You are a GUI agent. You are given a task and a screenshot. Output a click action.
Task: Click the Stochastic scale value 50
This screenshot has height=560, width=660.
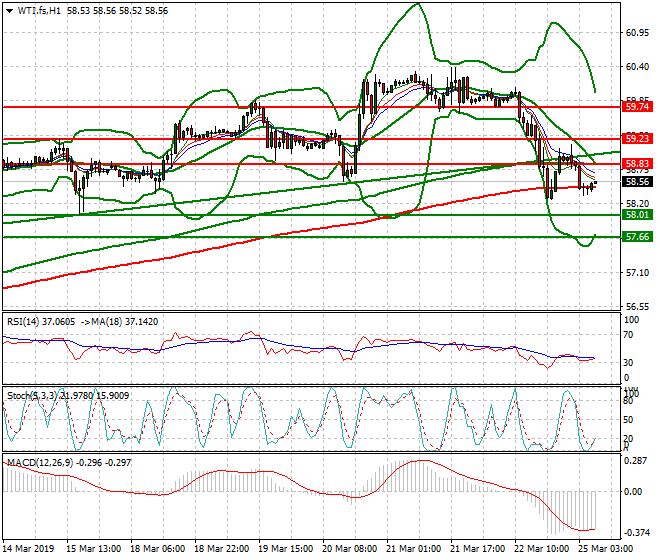tap(628, 420)
